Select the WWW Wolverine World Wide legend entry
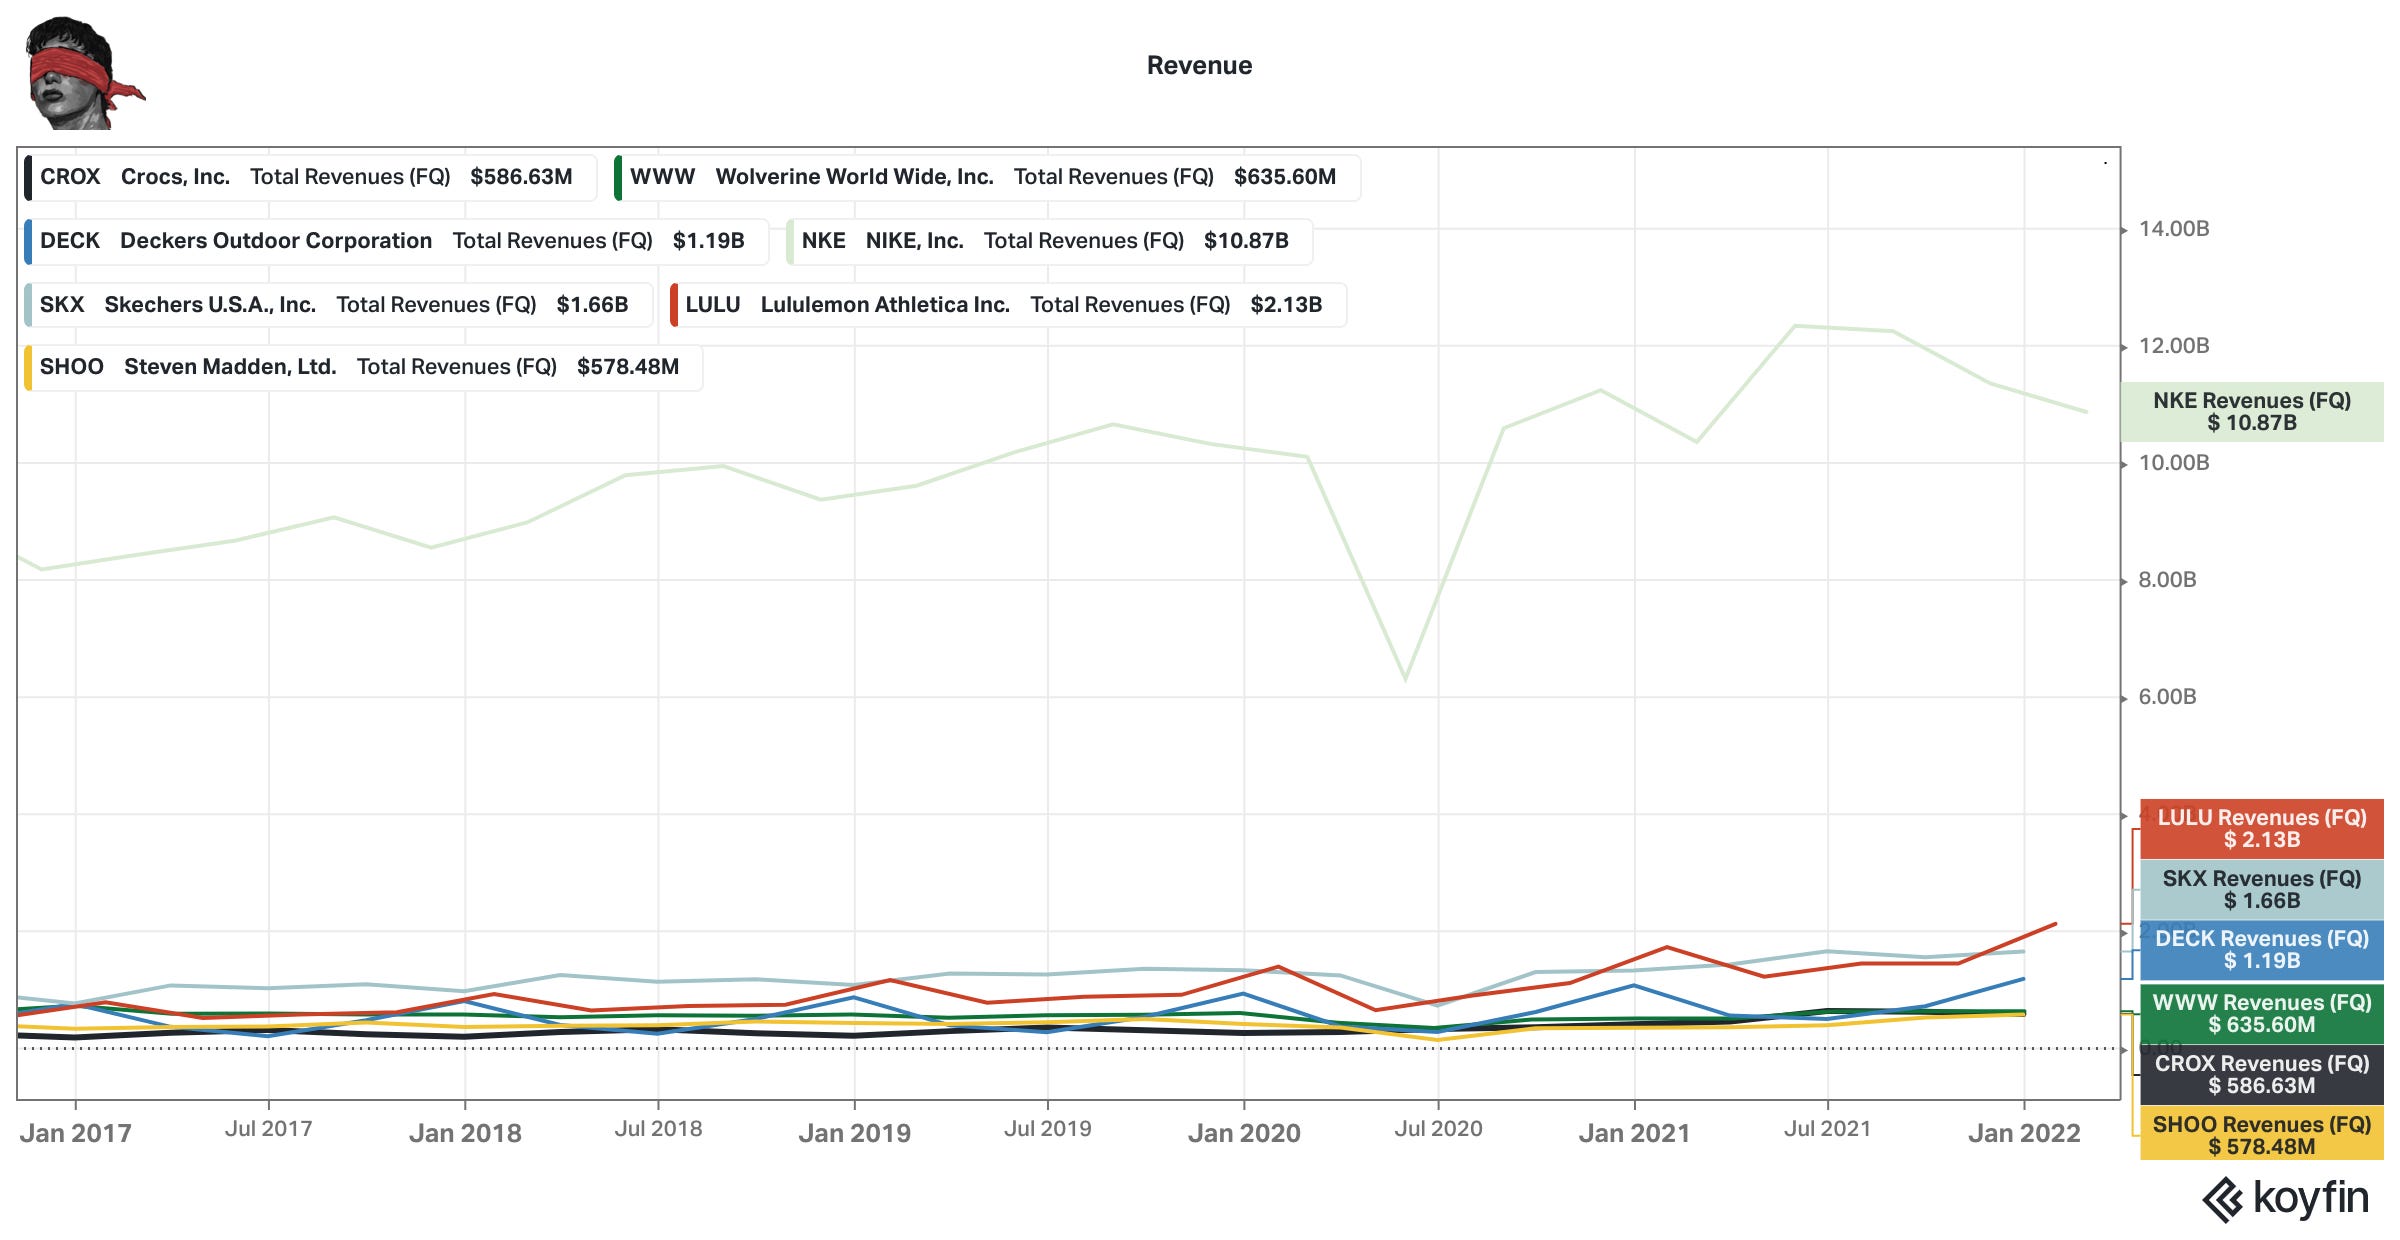Screen dimensions: 2400x1240 pyautogui.click(x=987, y=177)
